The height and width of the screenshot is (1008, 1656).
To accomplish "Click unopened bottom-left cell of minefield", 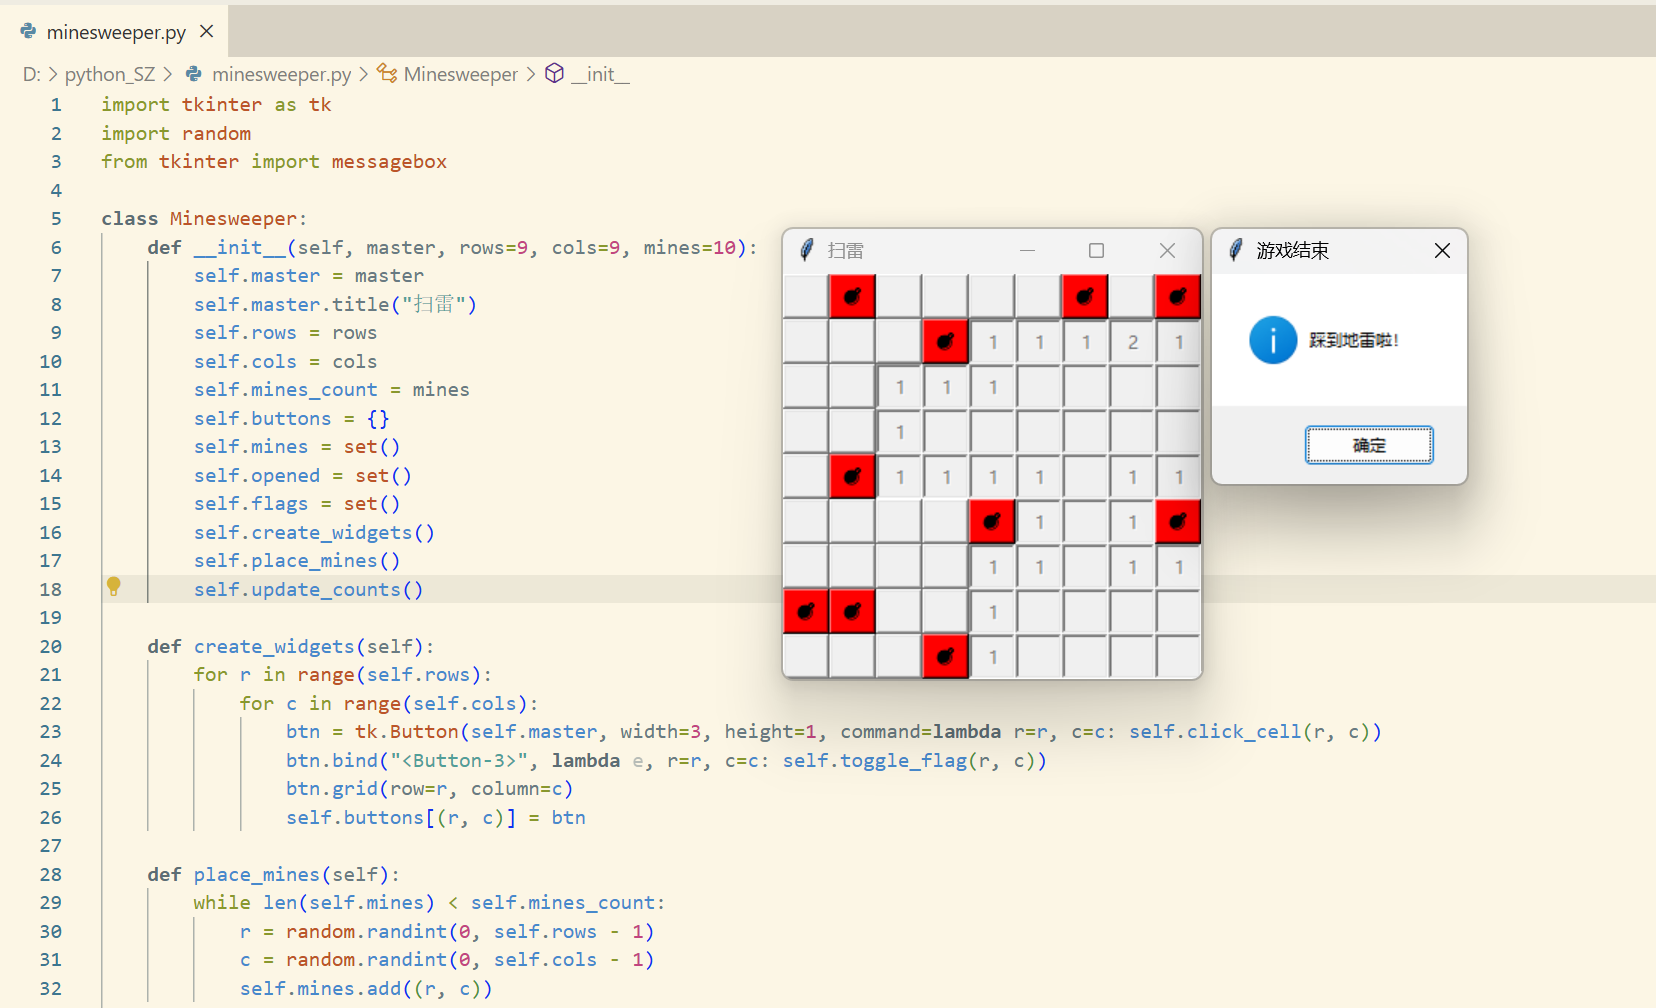I will pyautogui.click(x=806, y=657).
